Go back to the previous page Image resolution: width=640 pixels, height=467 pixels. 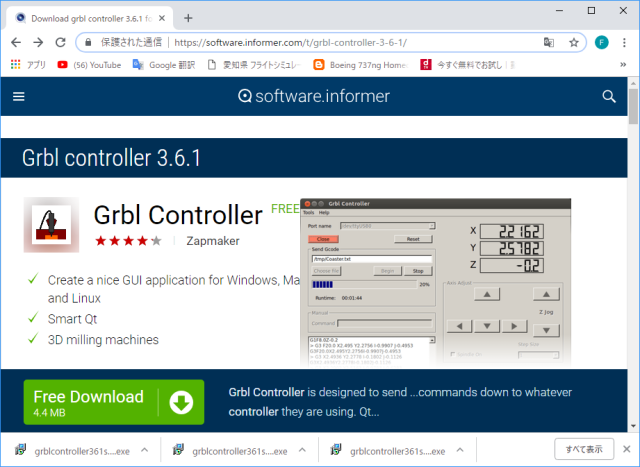[16, 42]
